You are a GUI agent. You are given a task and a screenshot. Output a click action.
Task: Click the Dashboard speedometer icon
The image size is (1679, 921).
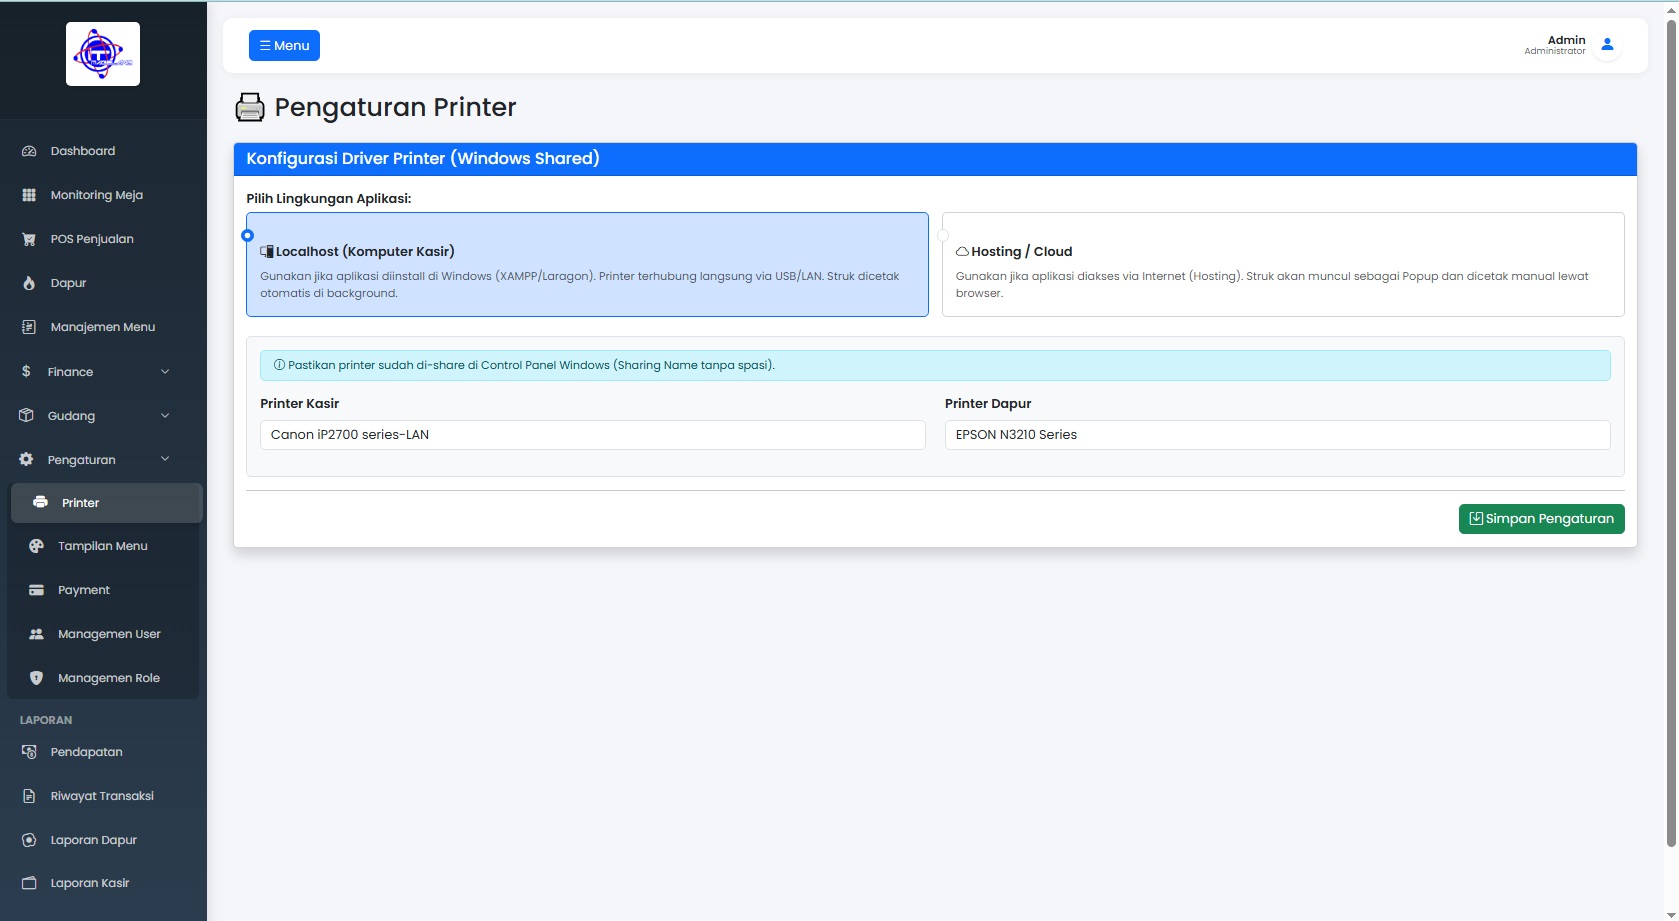[29, 151]
